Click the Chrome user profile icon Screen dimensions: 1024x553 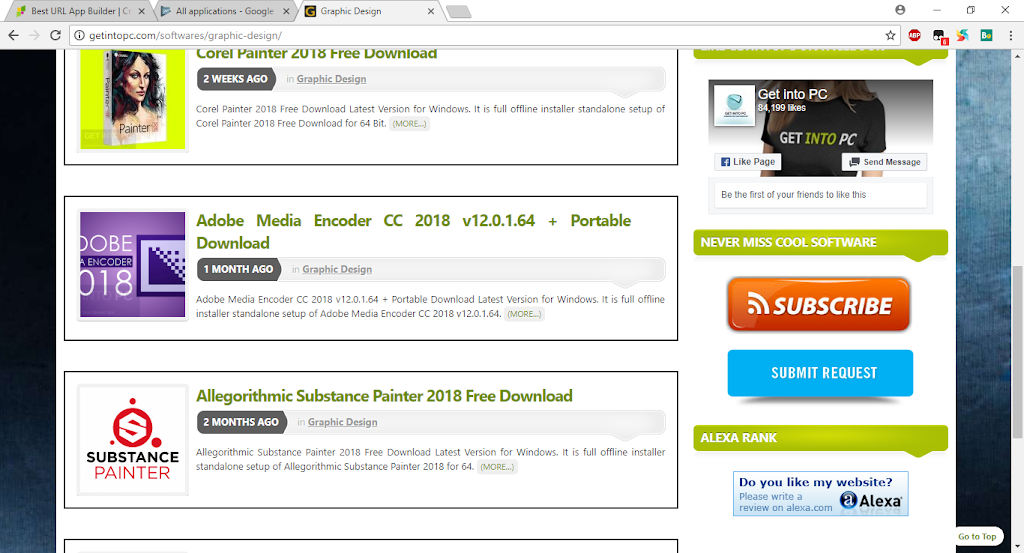point(900,10)
